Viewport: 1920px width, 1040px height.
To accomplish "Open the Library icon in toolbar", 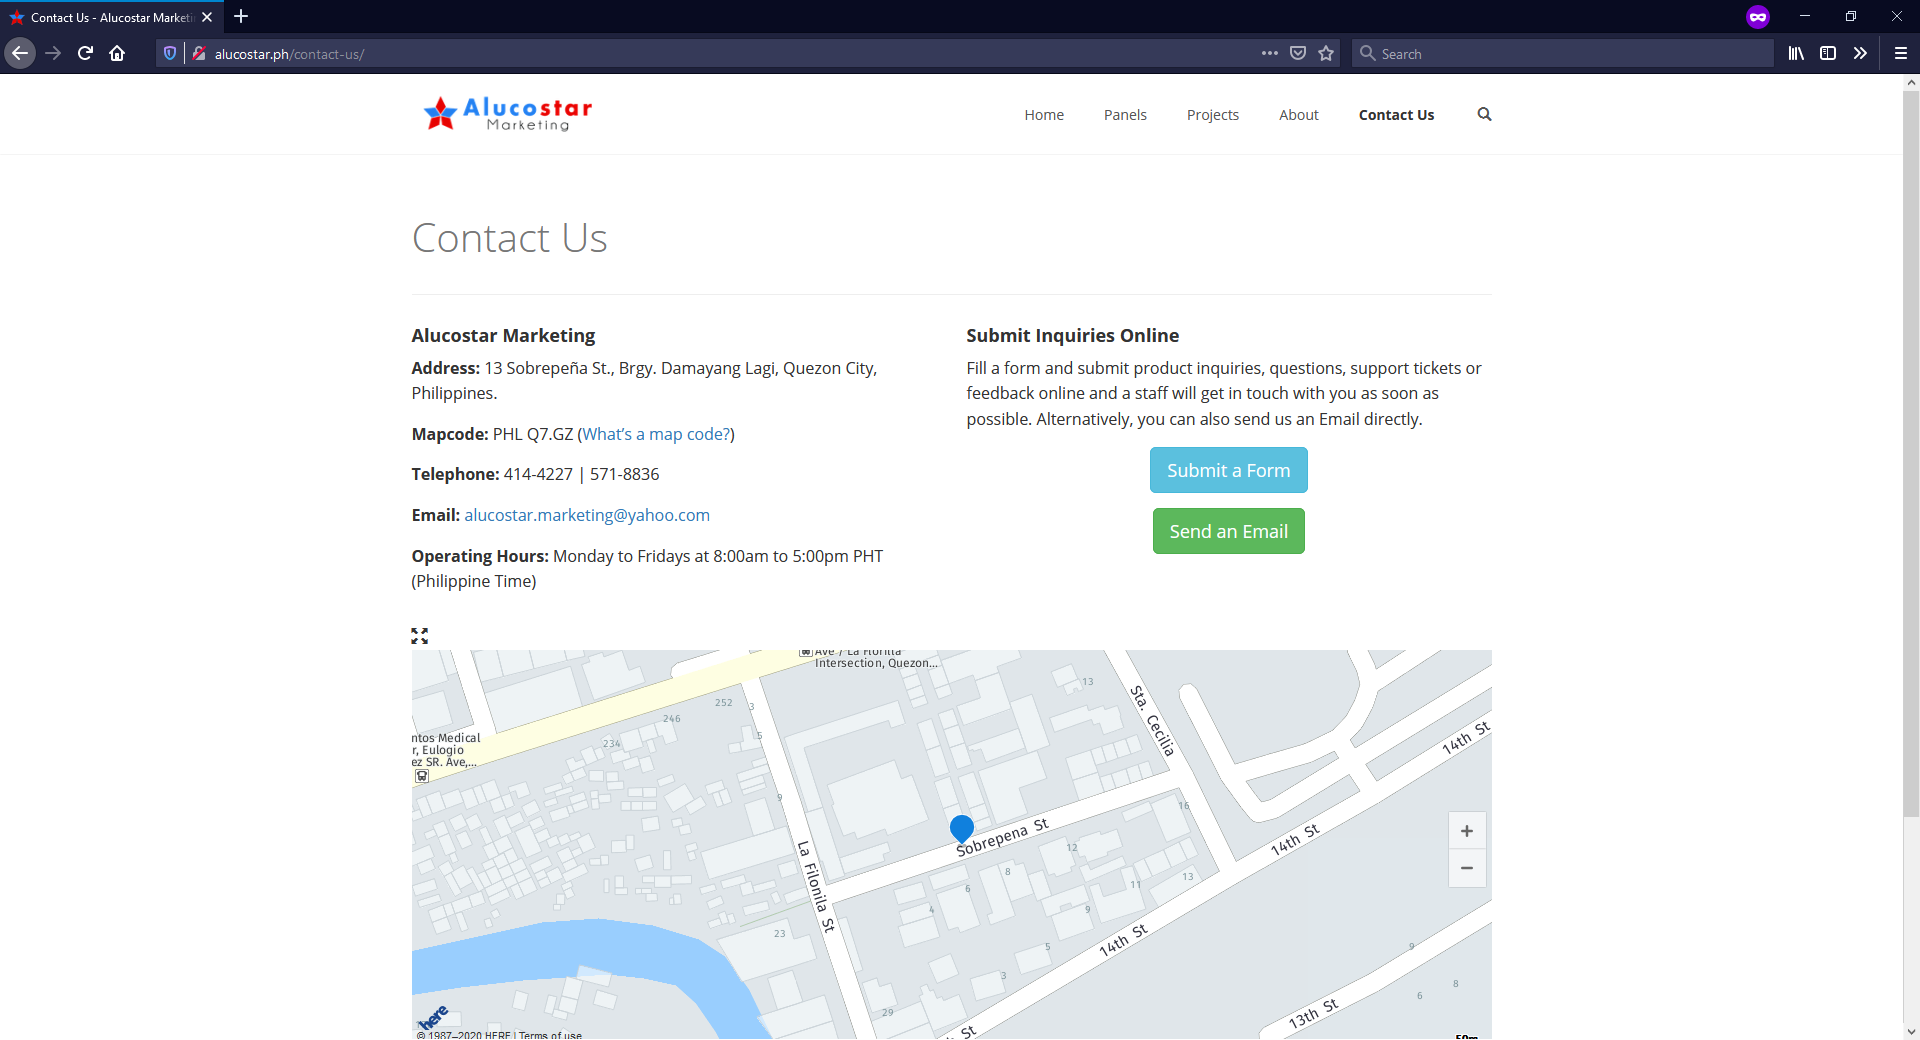I will click(1797, 54).
